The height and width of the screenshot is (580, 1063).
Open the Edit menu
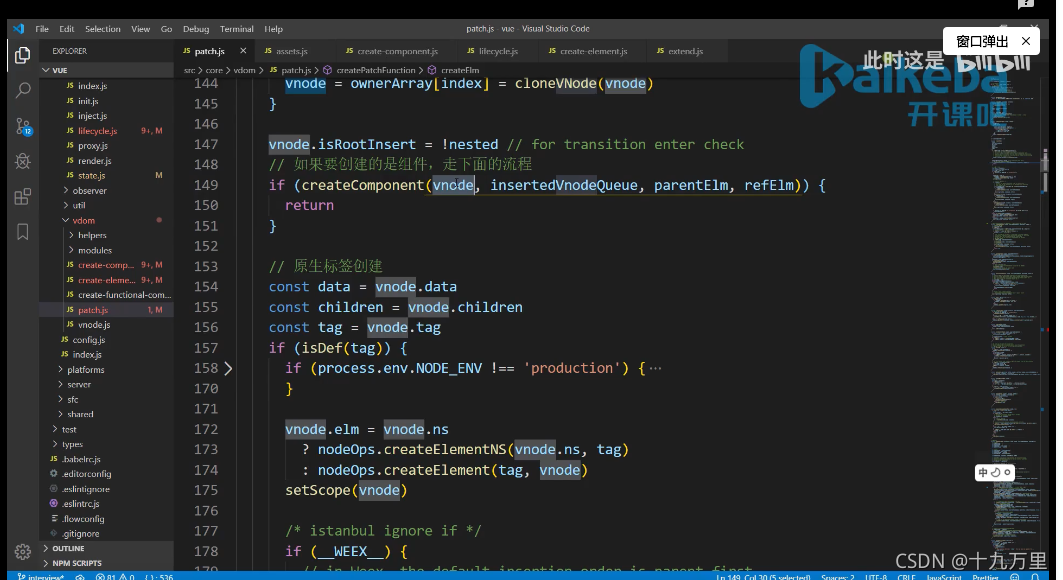click(x=66, y=29)
